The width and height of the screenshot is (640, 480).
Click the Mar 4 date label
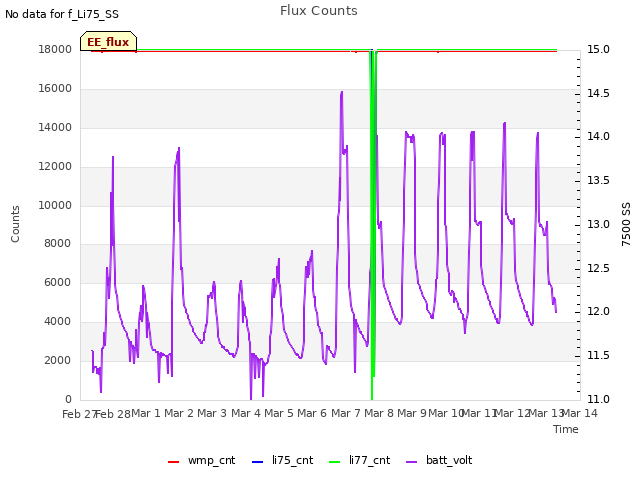(246, 413)
